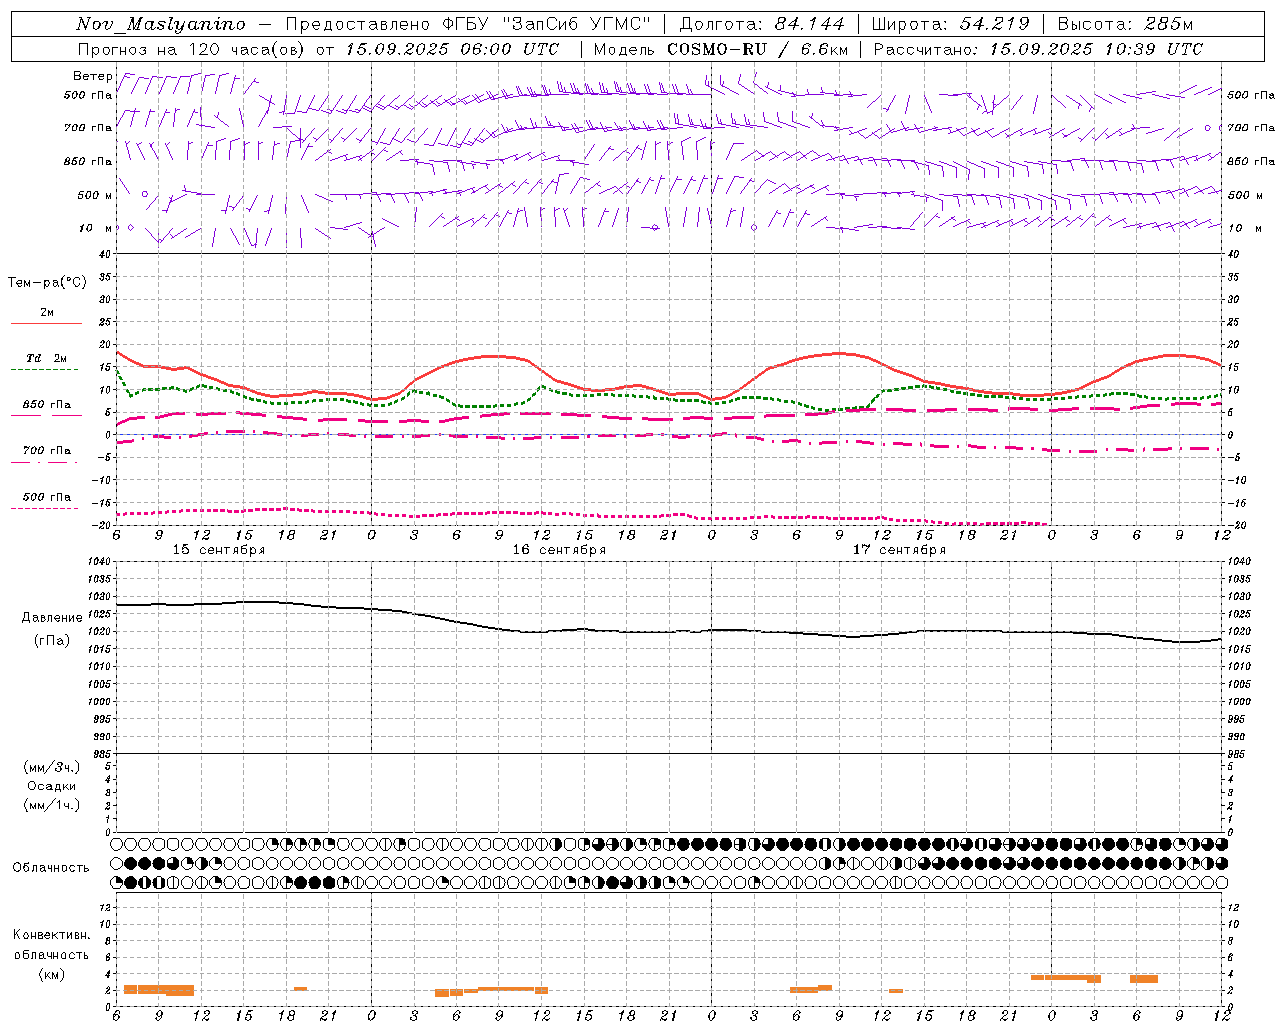Click the '(гПа)' pressure unit label

(51, 641)
